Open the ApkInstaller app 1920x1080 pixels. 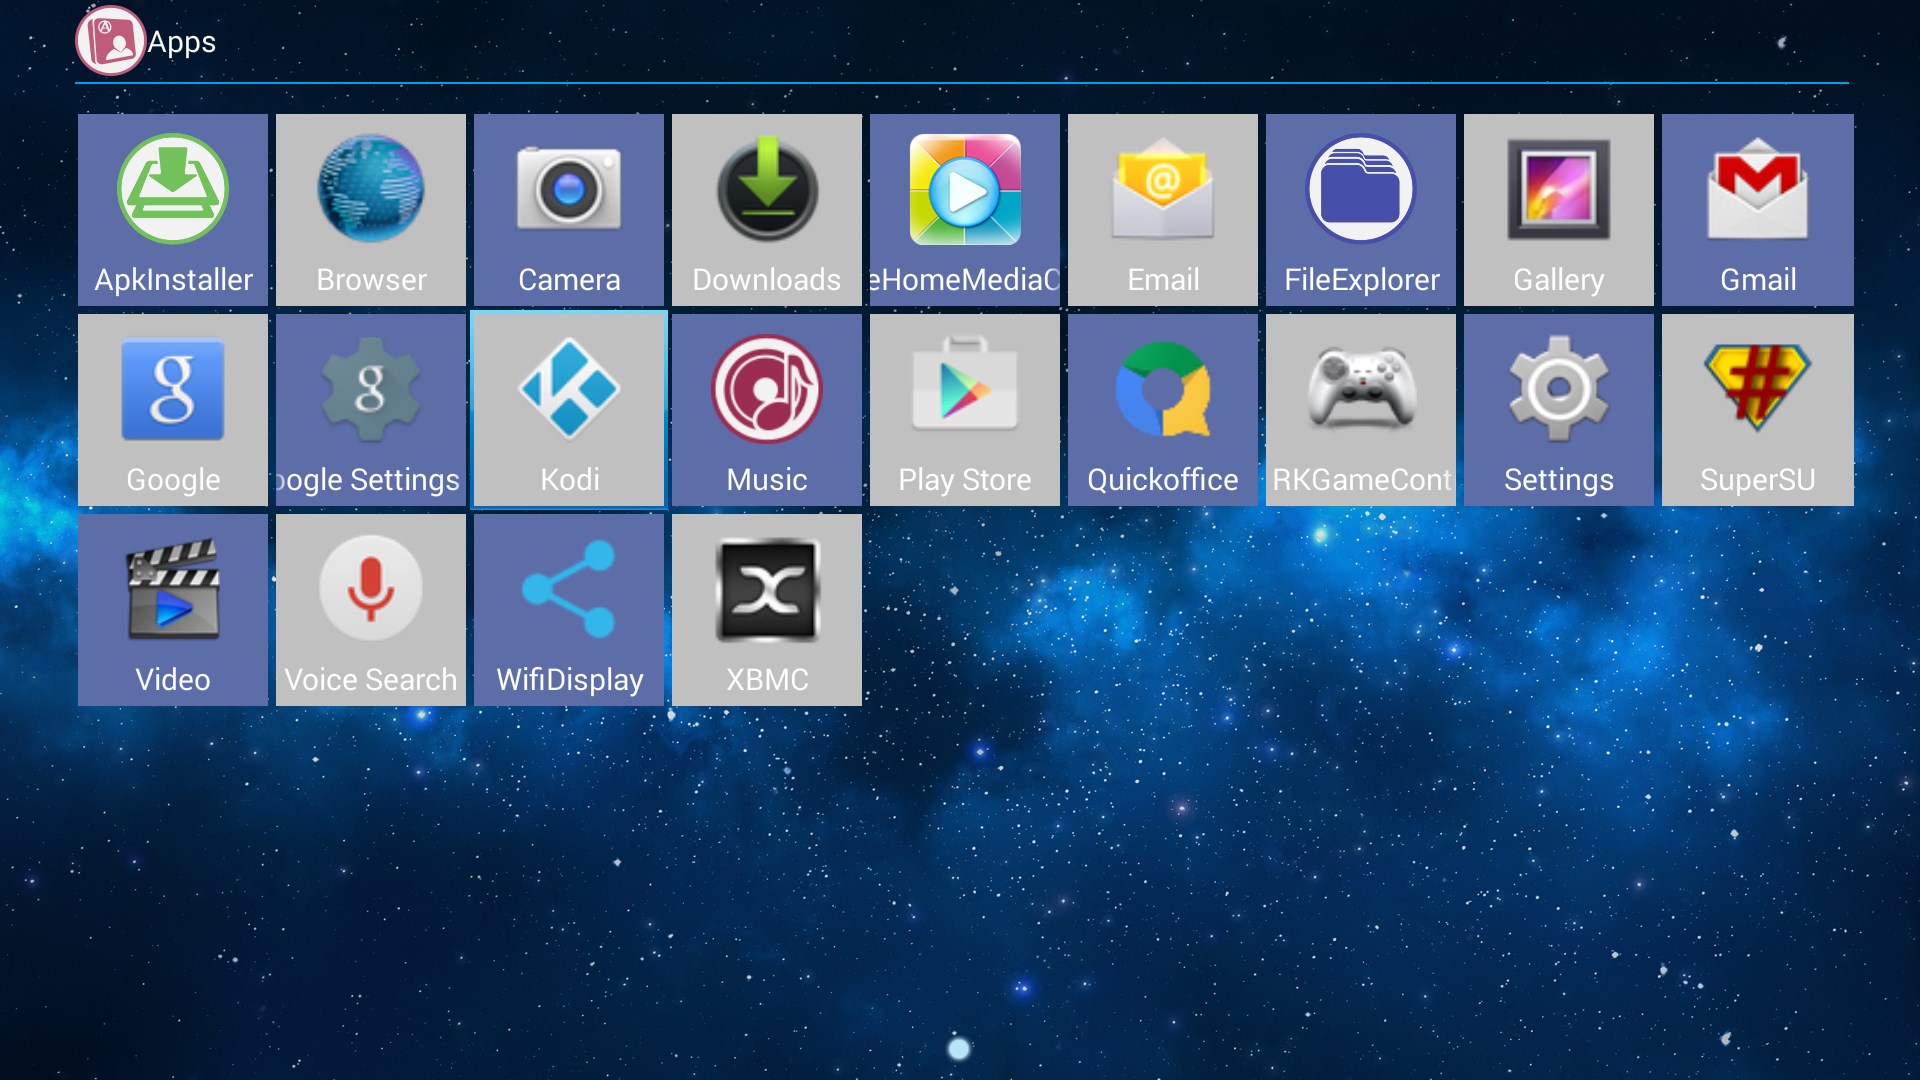173,210
